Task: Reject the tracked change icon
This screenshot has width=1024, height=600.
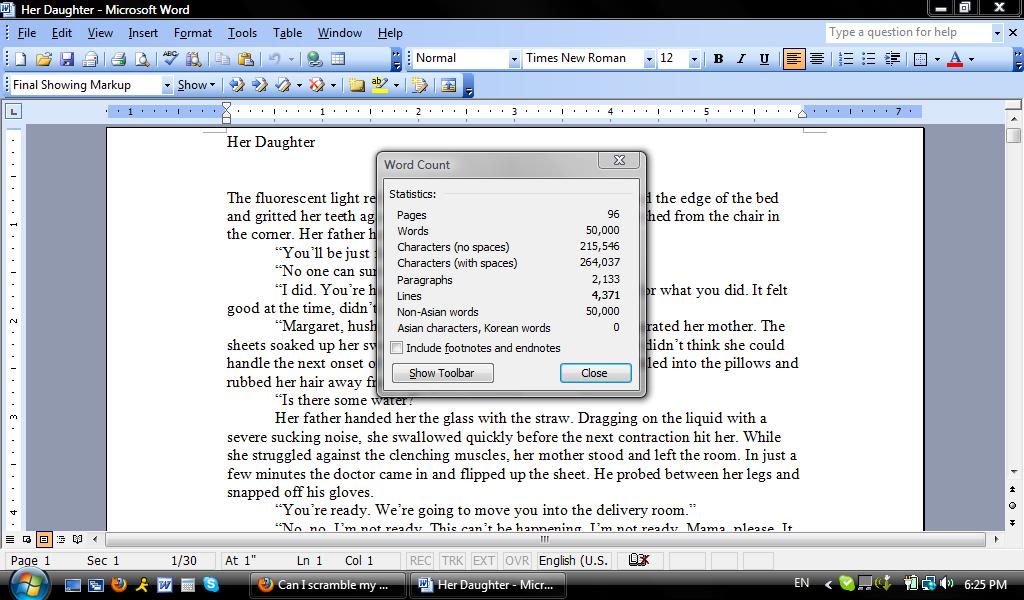Action: 317,85
